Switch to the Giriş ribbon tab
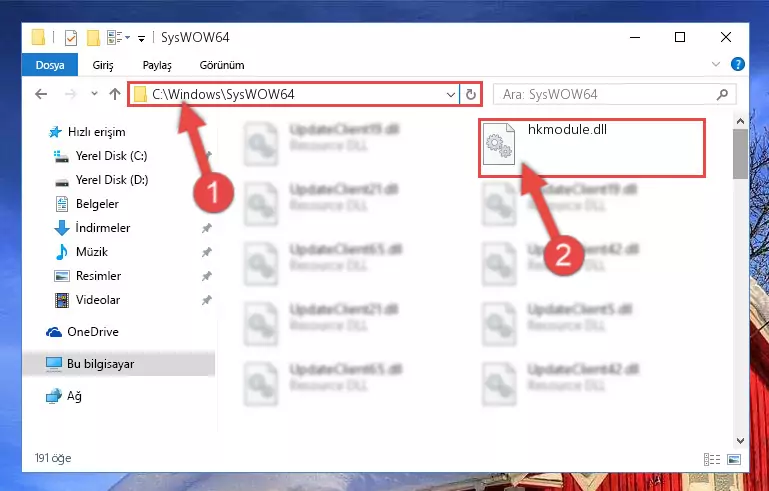Image resolution: width=769 pixels, height=491 pixels. point(103,65)
